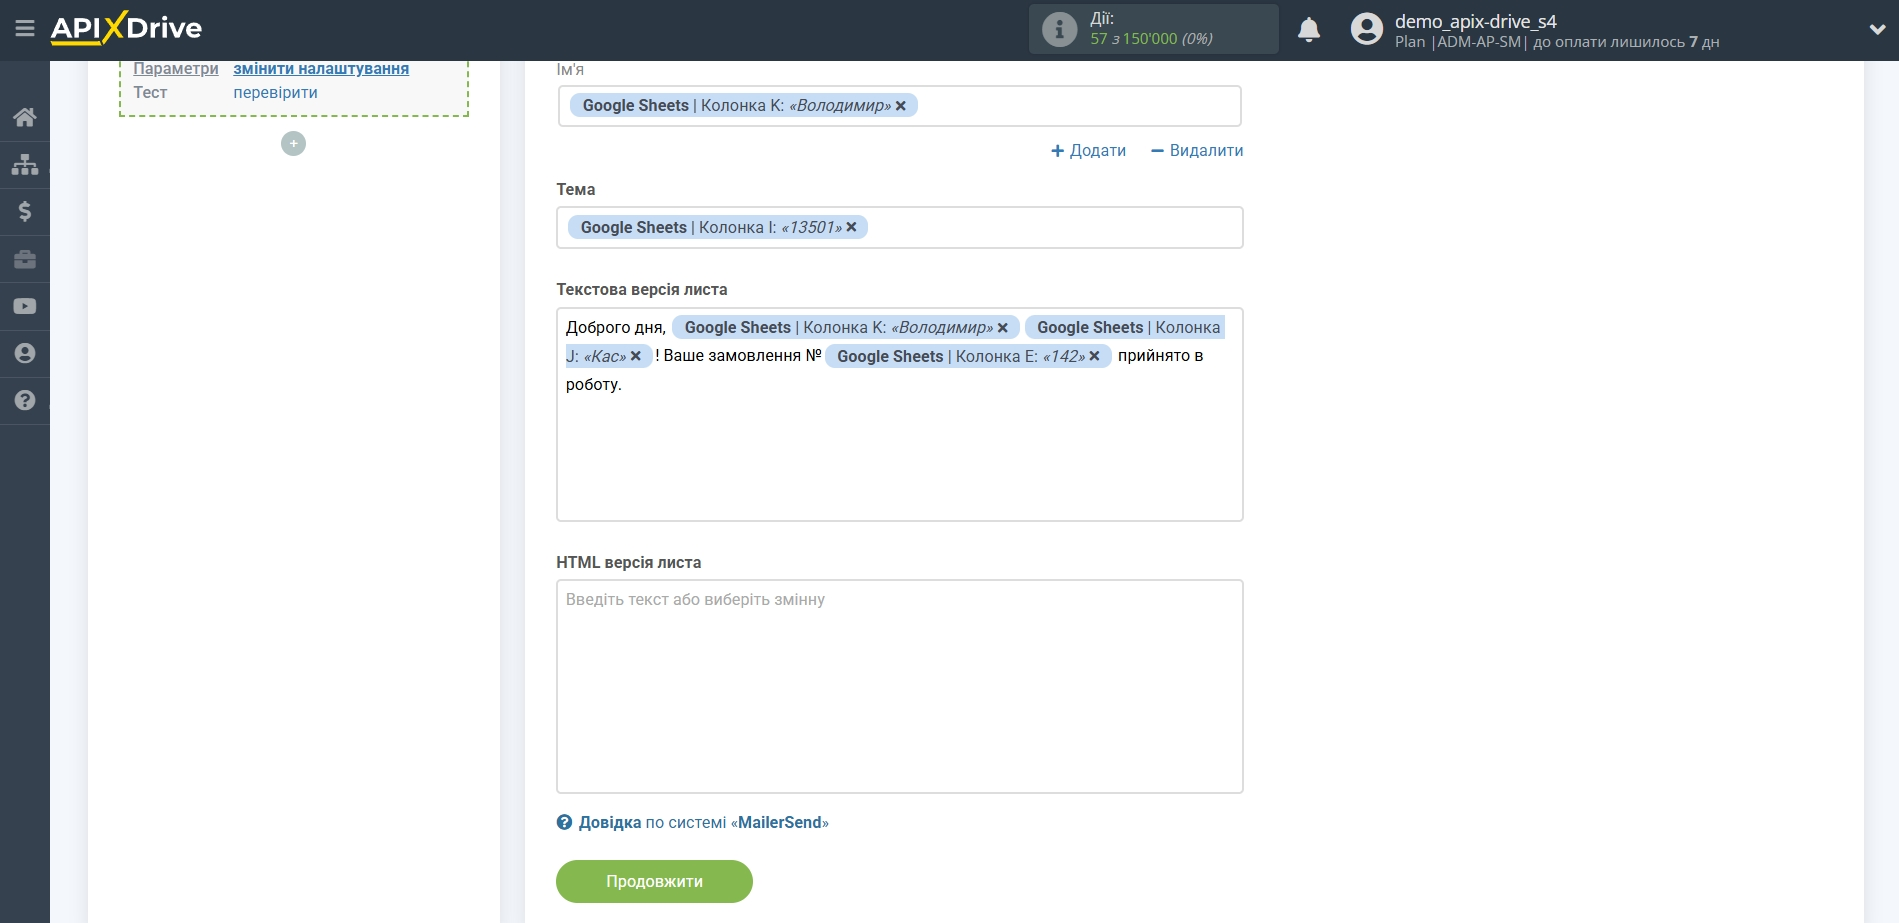This screenshot has height=923, width=1899.
Task: Focus the Тема input field
Action: coord(900,228)
